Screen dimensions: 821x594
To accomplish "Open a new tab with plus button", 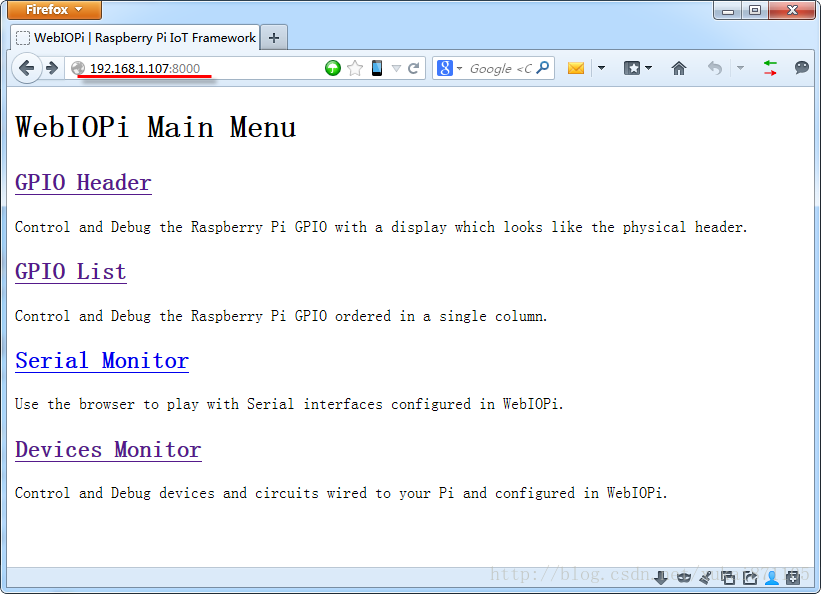I will [273, 38].
